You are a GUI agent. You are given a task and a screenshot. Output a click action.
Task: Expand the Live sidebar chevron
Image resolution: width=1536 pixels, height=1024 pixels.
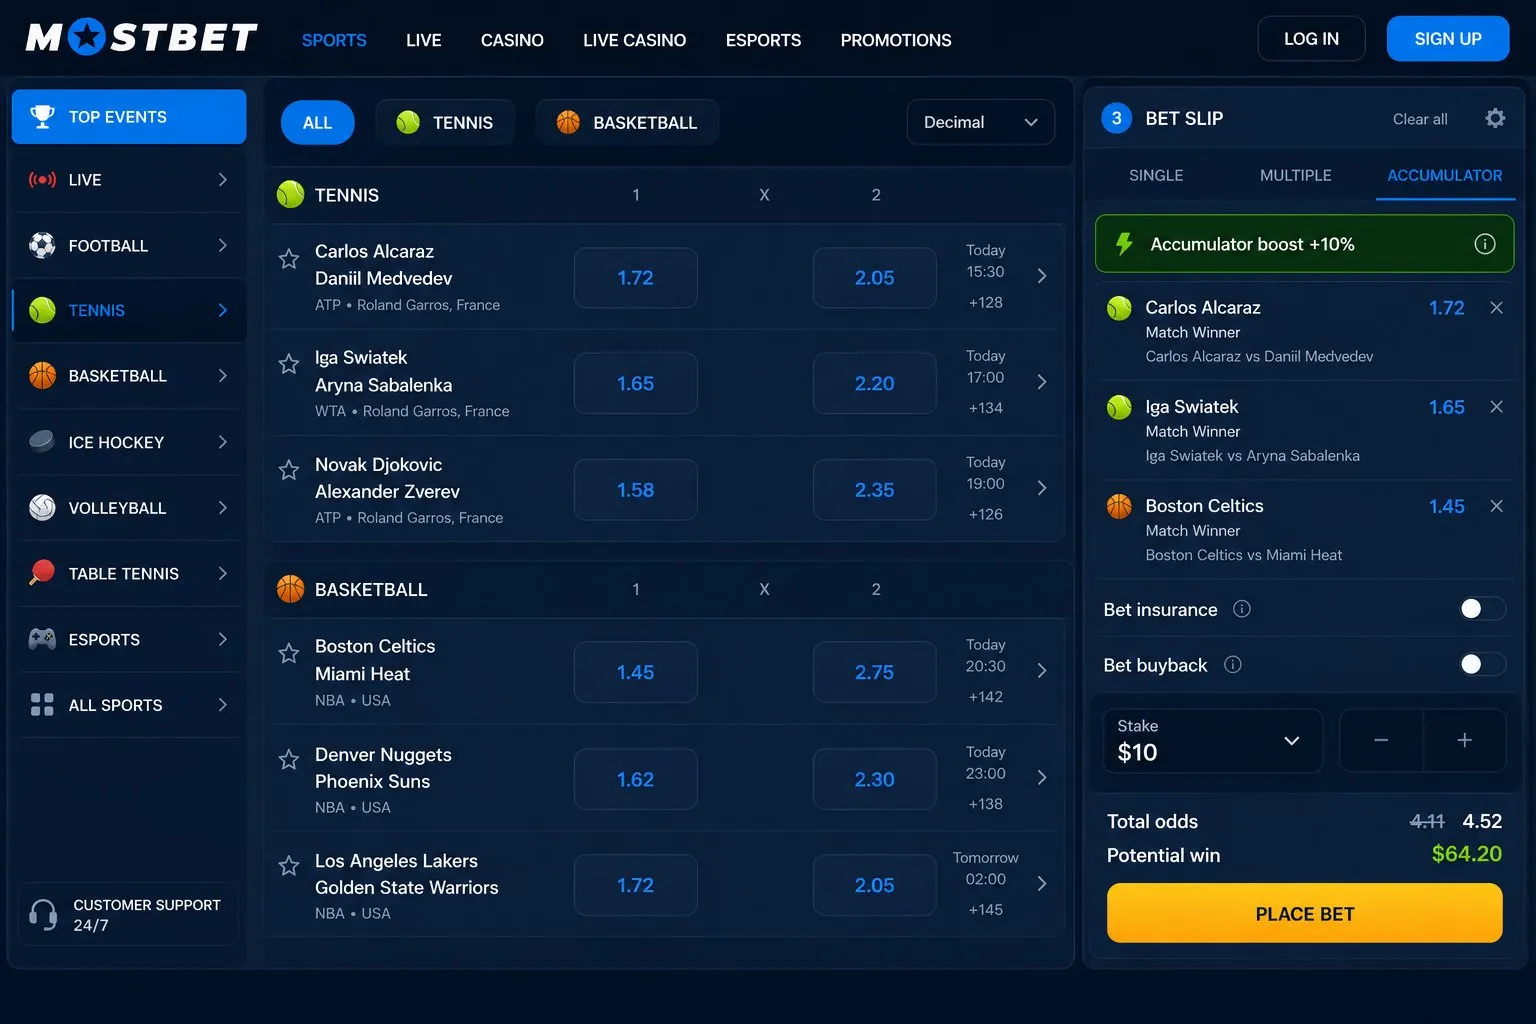pyautogui.click(x=223, y=180)
